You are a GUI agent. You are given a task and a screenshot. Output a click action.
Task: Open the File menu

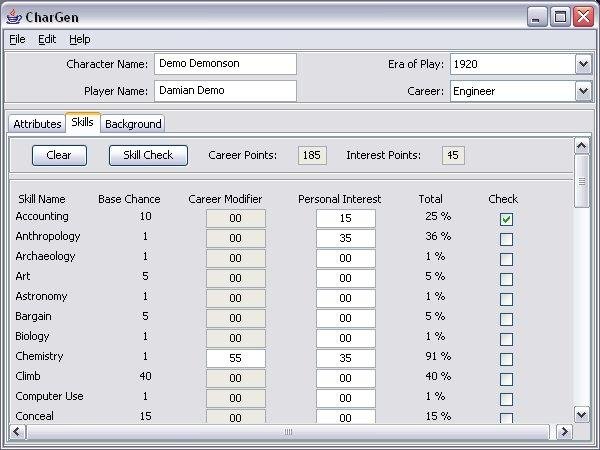click(17, 39)
